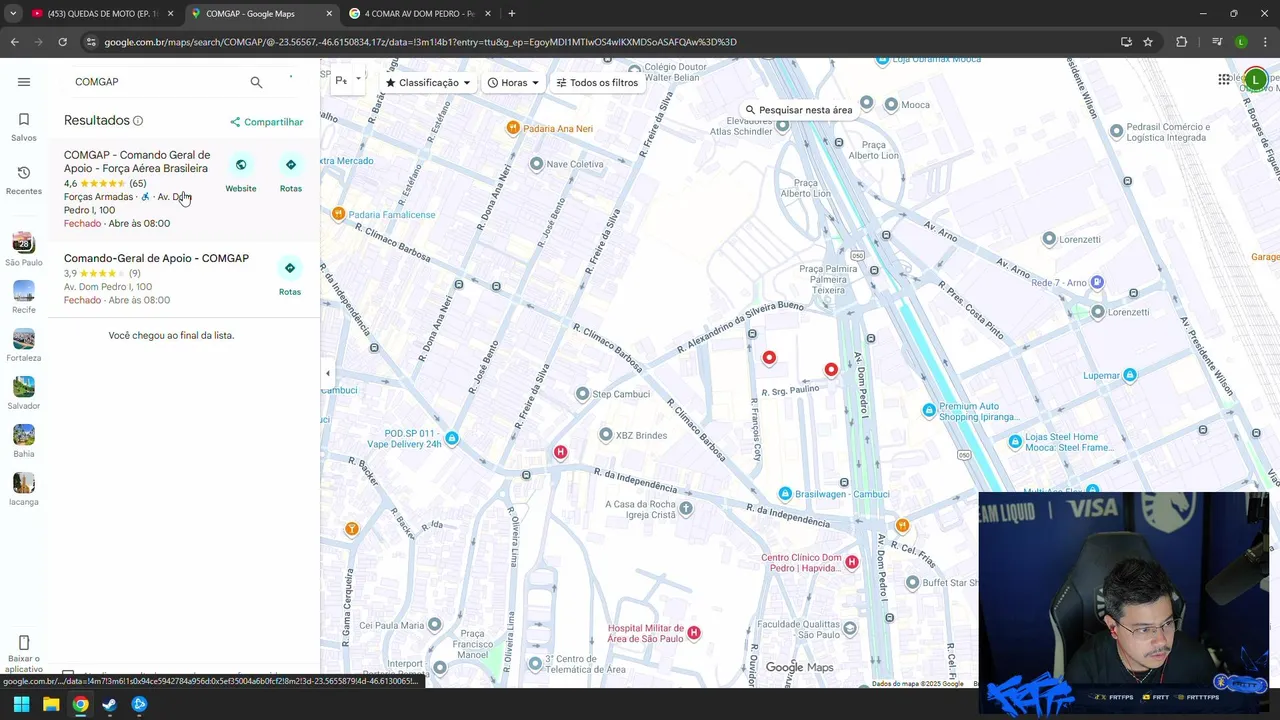This screenshot has height=720, width=1280.
Task: Select the red result pin near R. Srg. Paulino
Action: click(x=831, y=370)
